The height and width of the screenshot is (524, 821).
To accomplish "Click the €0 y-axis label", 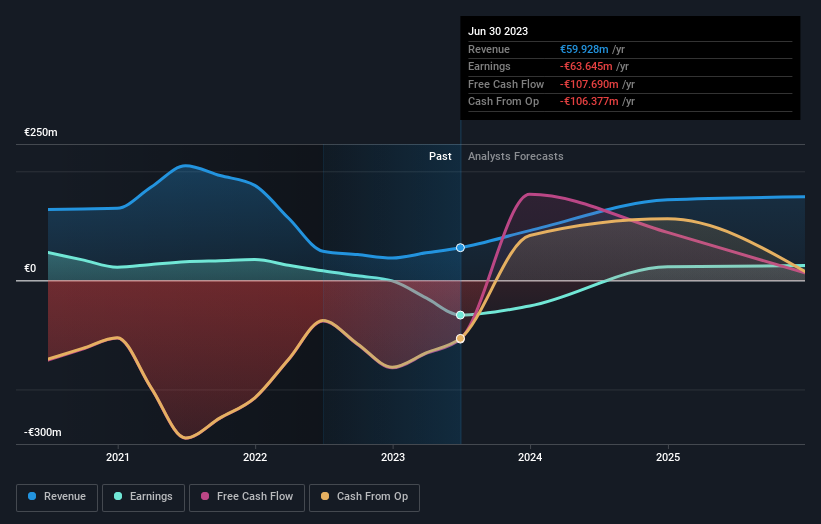I will click(x=30, y=269).
